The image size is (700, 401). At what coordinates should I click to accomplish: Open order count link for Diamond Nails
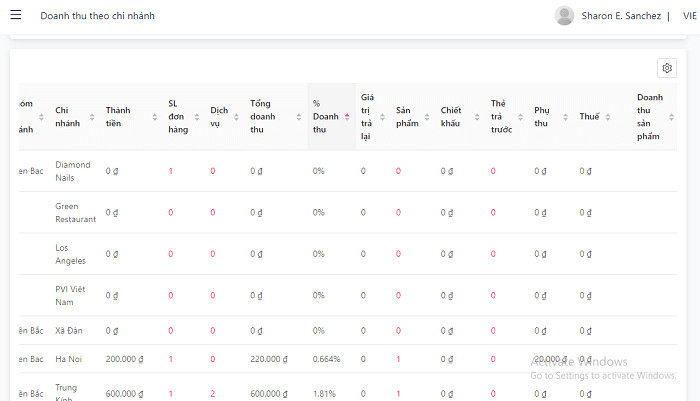point(171,171)
